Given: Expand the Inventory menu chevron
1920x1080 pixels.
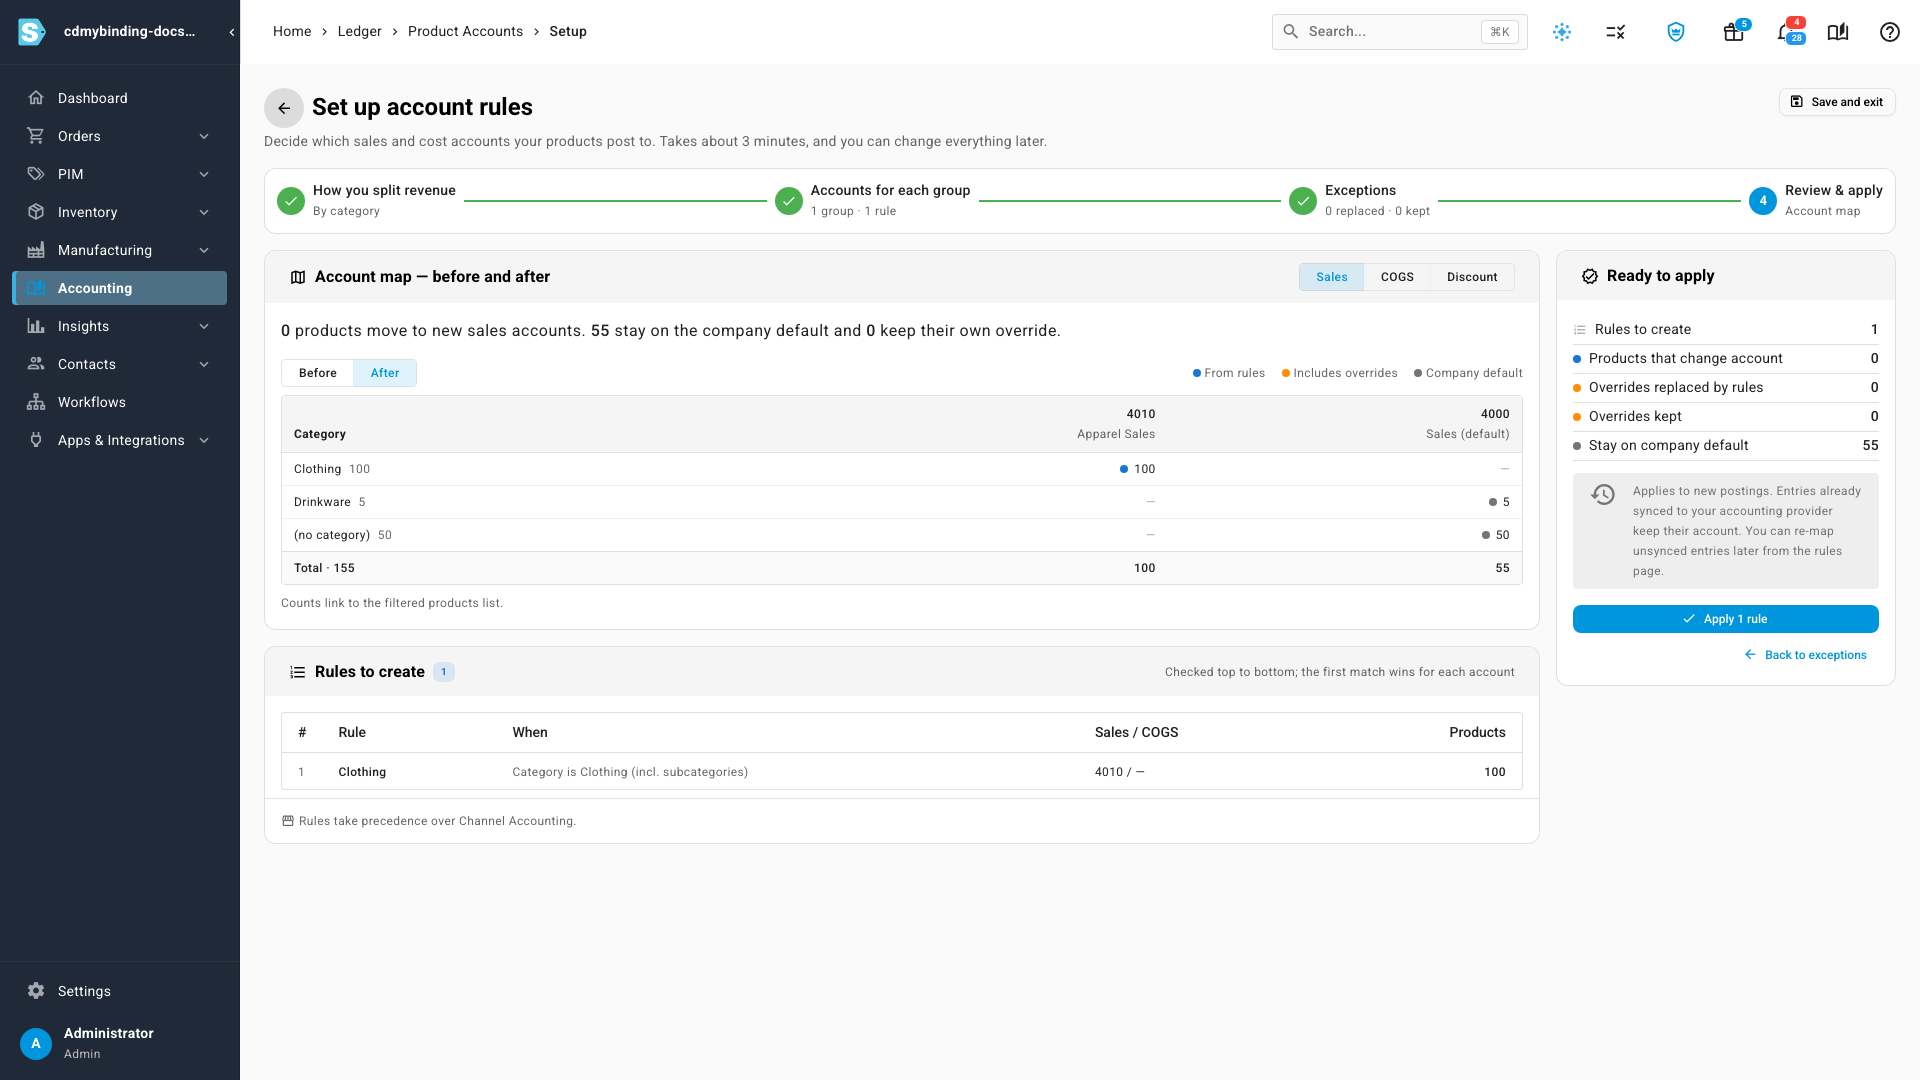Looking at the screenshot, I should click(204, 212).
